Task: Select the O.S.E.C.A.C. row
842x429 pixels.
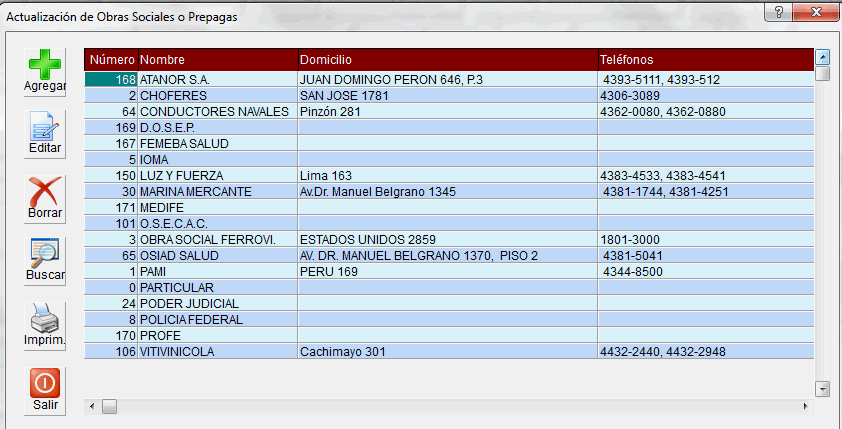Action: tap(449, 224)
